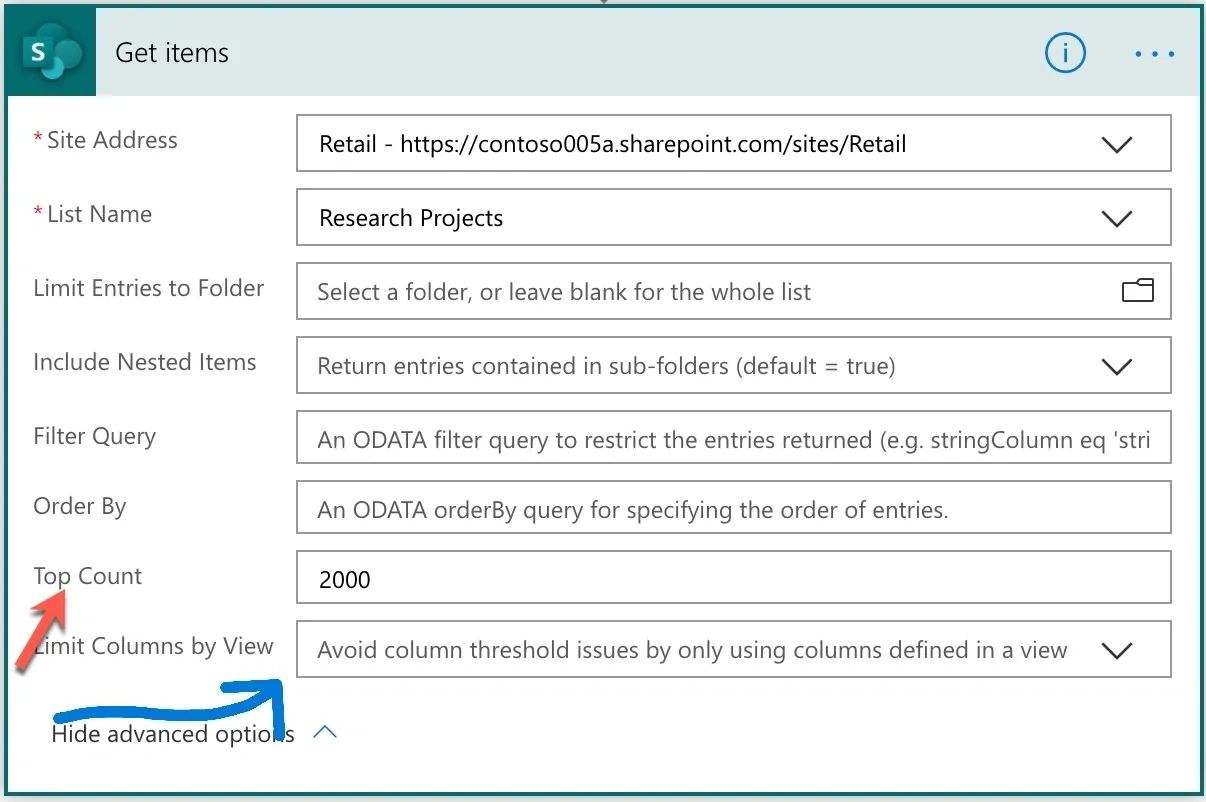Click the Include Nested Items label

[x=145, y=362]
